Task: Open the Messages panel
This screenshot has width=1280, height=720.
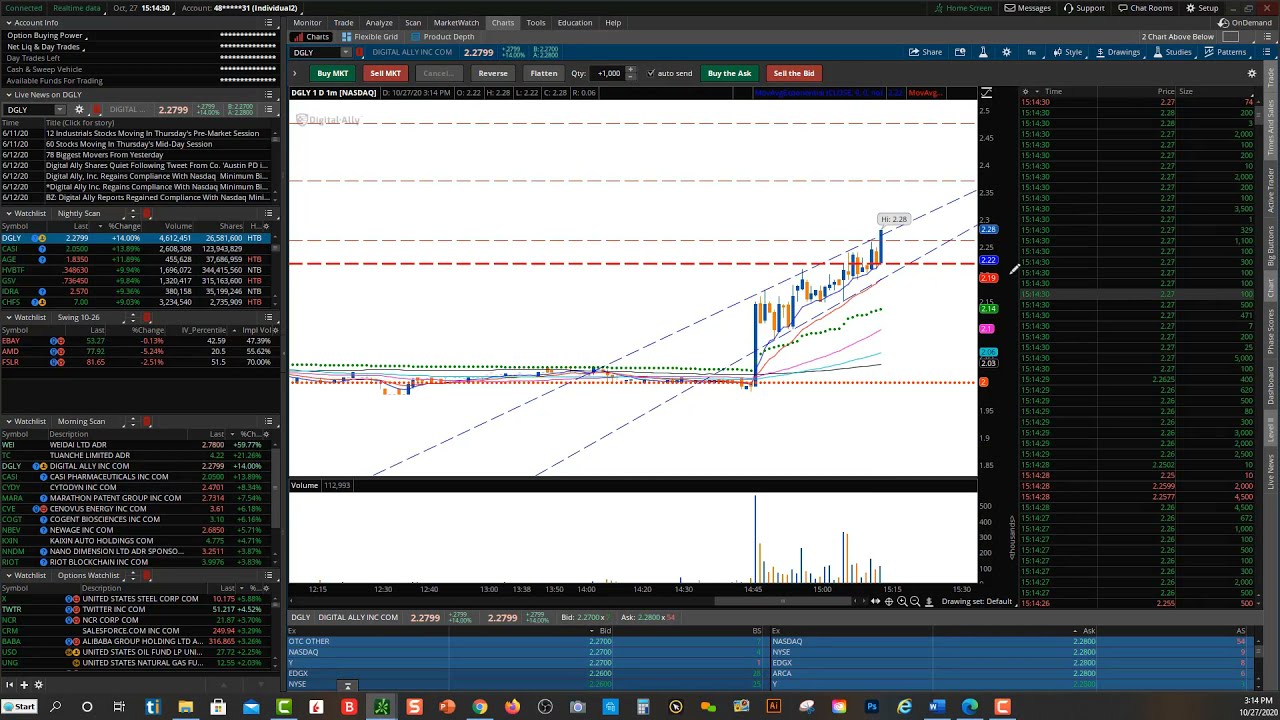Action: click(x=1027, y=8)
